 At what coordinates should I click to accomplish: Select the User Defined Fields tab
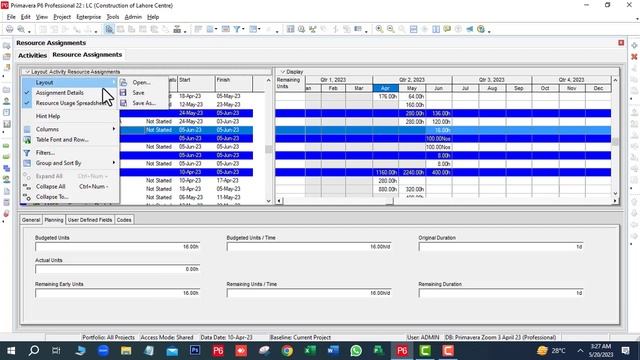(x=90, y=220)
